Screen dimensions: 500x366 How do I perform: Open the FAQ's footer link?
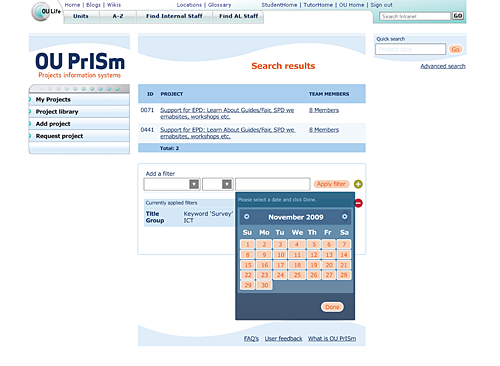[251, 339]
